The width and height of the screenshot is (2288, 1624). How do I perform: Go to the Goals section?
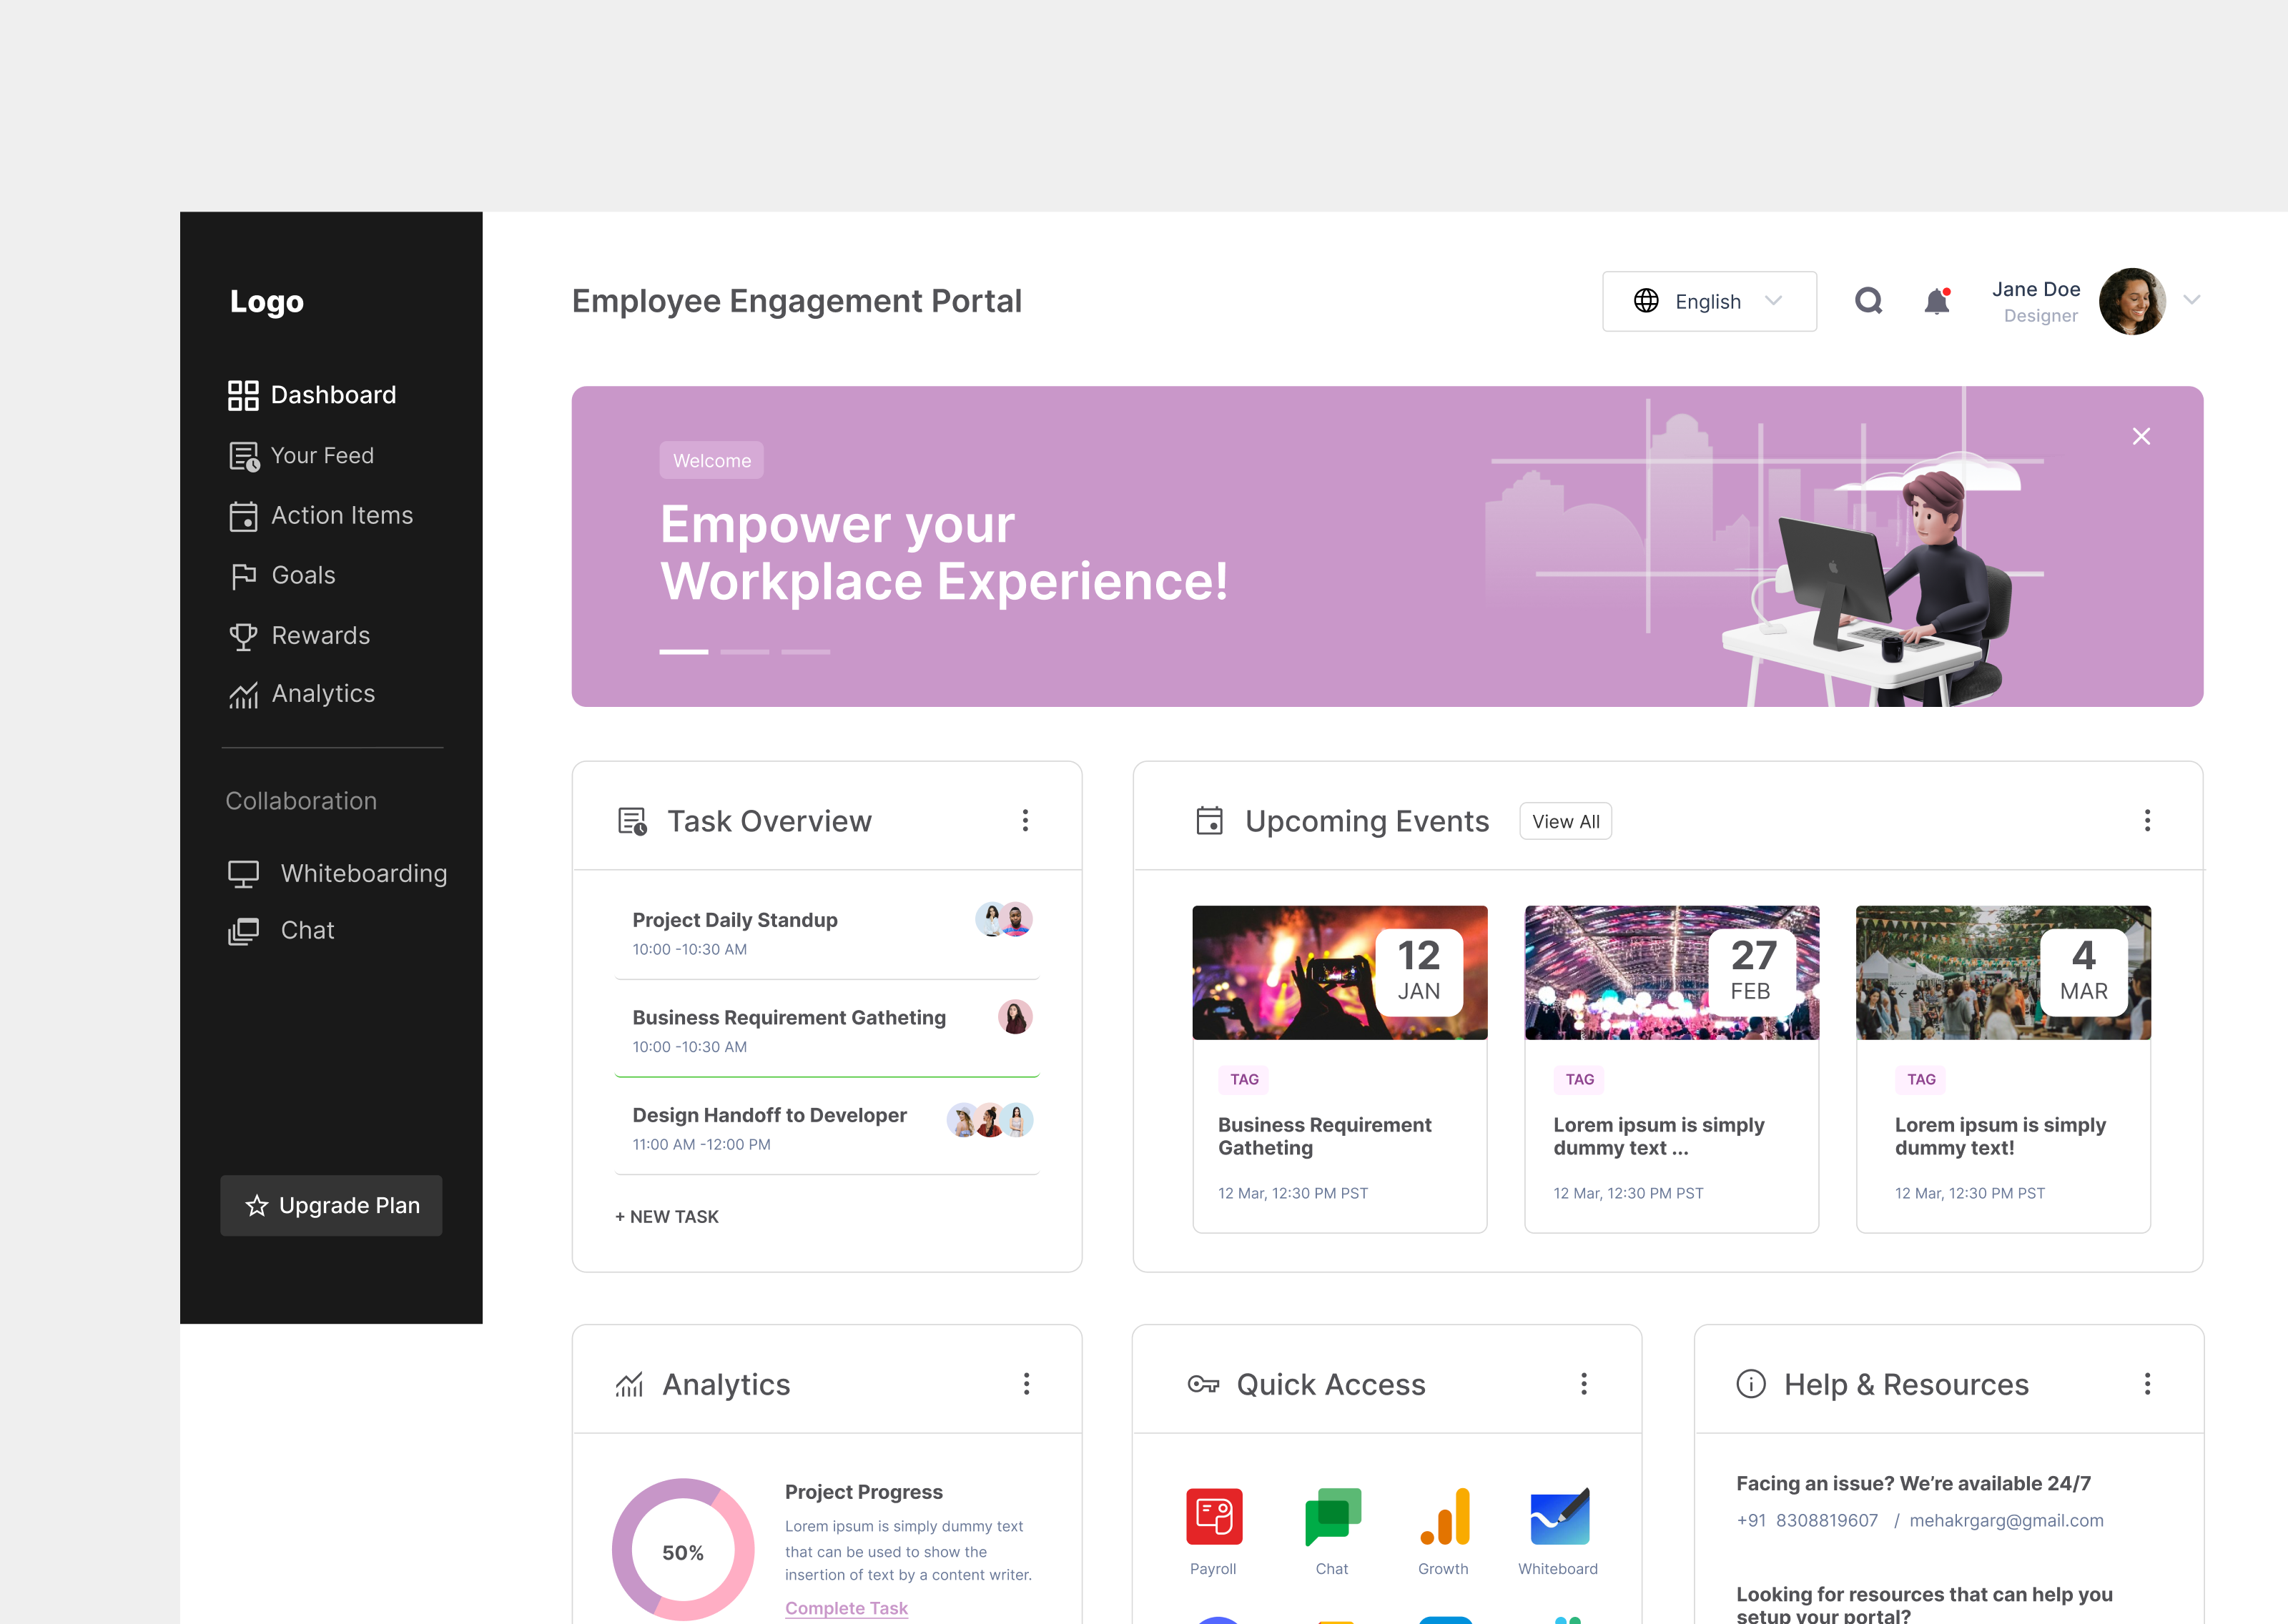(x=303, y=575)
